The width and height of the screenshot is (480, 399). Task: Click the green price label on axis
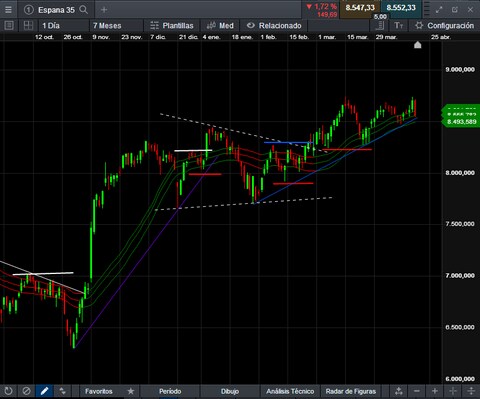pyautogui.click(x=461, y=116)
